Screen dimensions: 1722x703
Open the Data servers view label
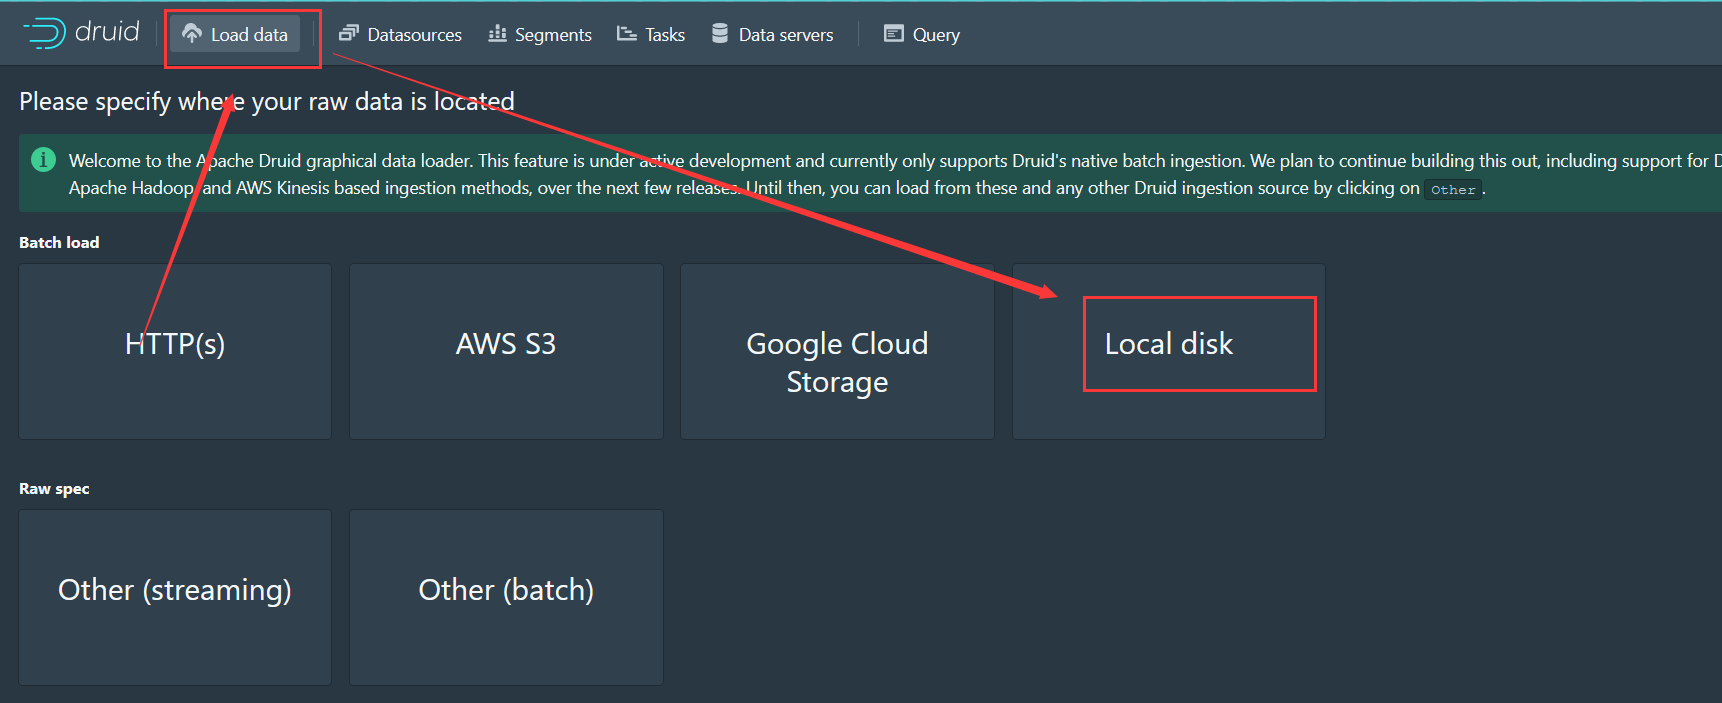click(x=786, y=35)
